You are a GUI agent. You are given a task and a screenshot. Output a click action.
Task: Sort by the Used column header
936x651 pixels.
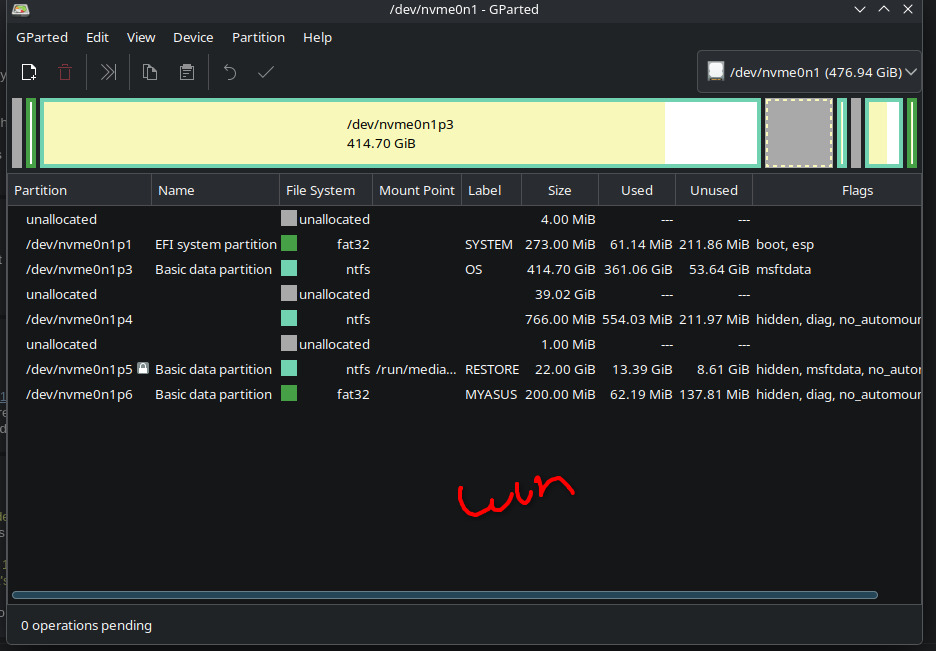[x=637, y=190]
